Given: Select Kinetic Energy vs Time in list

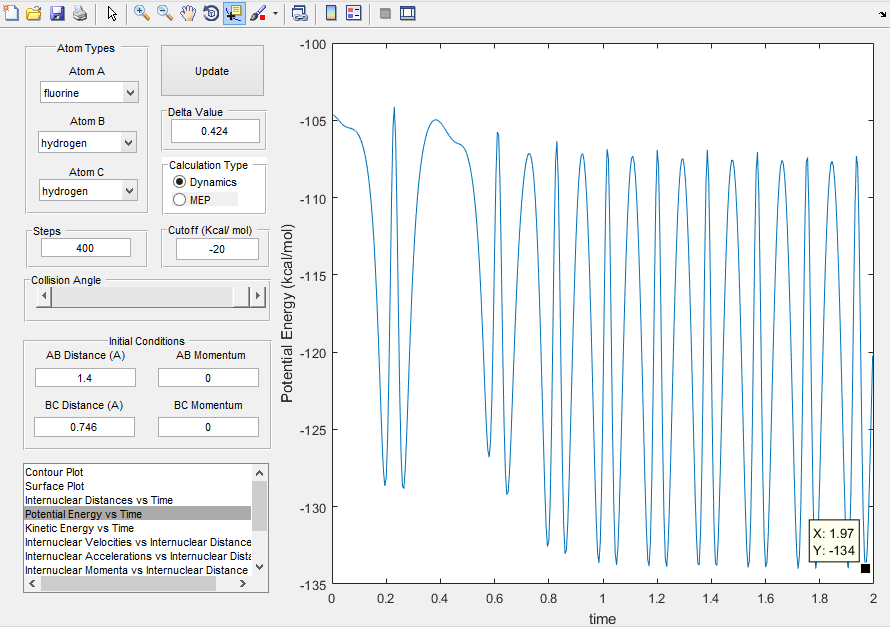Looking at the screenshot, I should tap(79, 528).
